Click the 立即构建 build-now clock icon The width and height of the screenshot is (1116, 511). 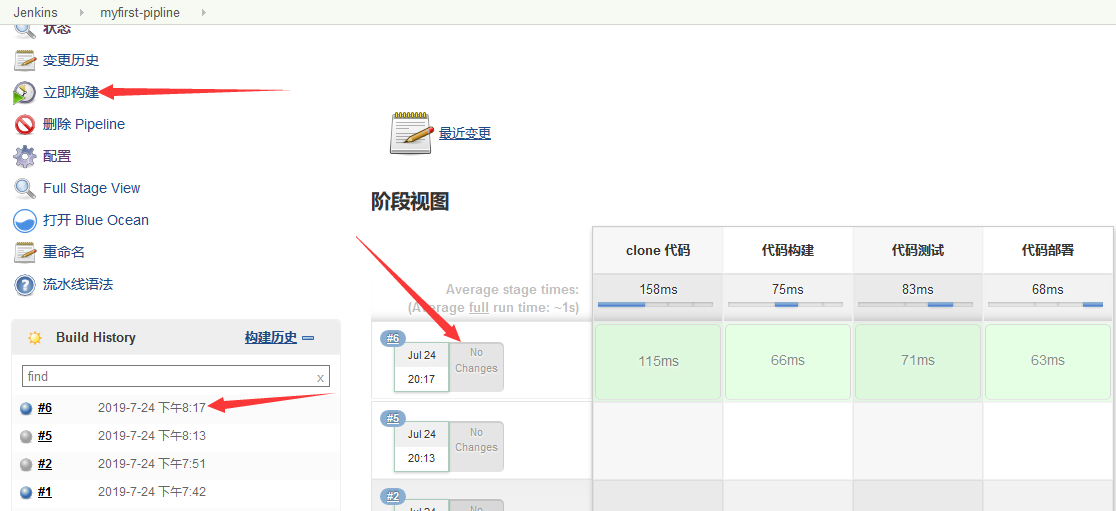[x=24, y=93]
